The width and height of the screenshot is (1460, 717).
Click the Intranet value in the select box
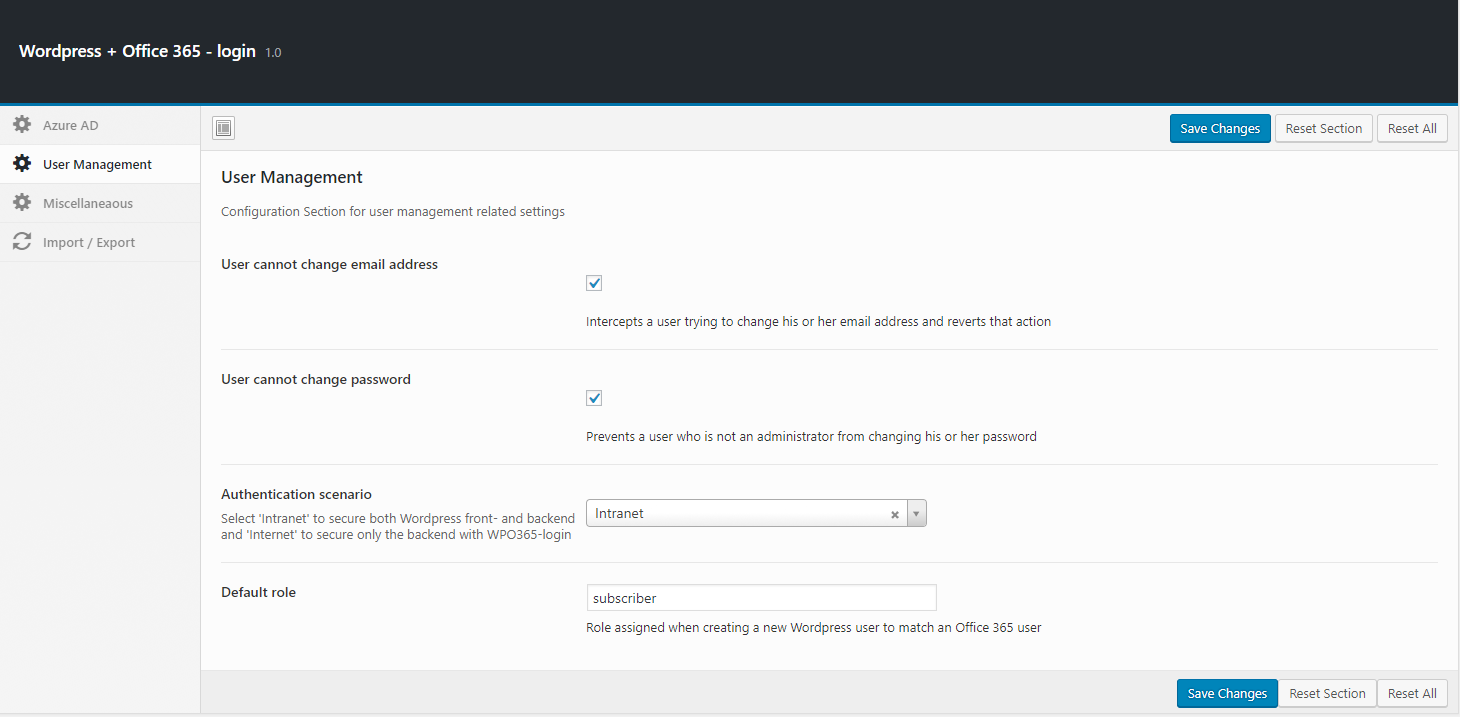point(619,513)
